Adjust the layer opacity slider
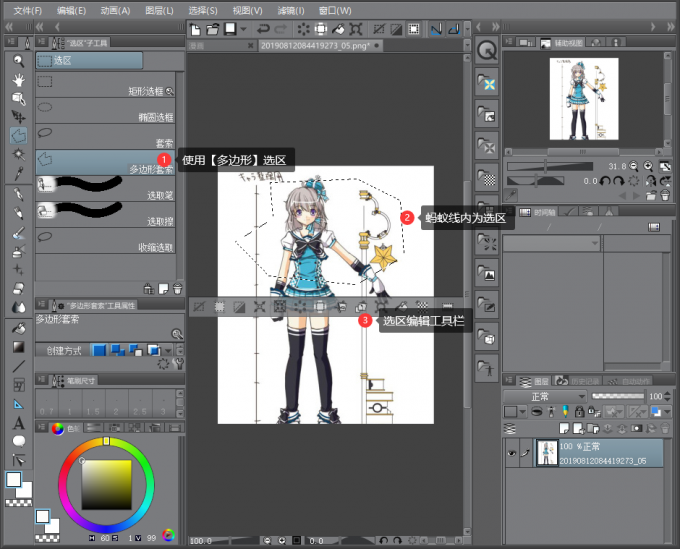This screenshot has width=680, height=549. (x=618, y=396)
